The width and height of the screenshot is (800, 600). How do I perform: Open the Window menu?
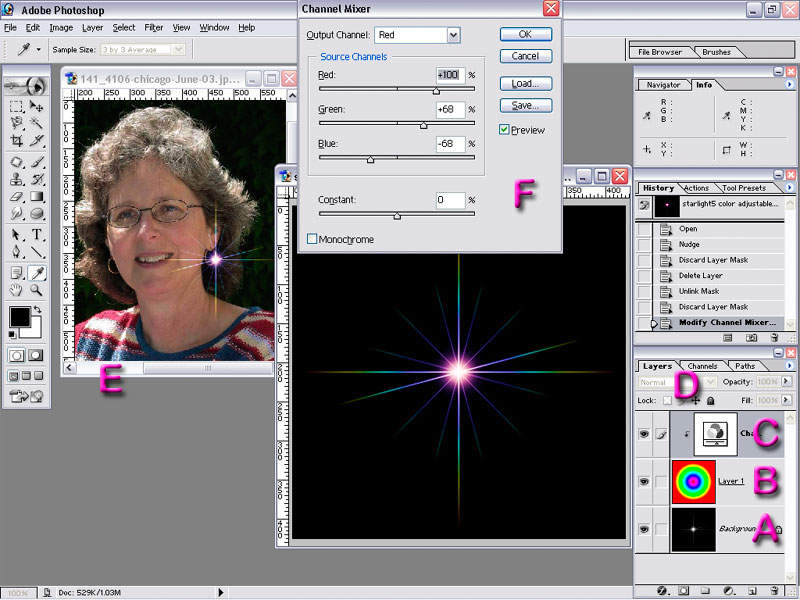point(214,28)
